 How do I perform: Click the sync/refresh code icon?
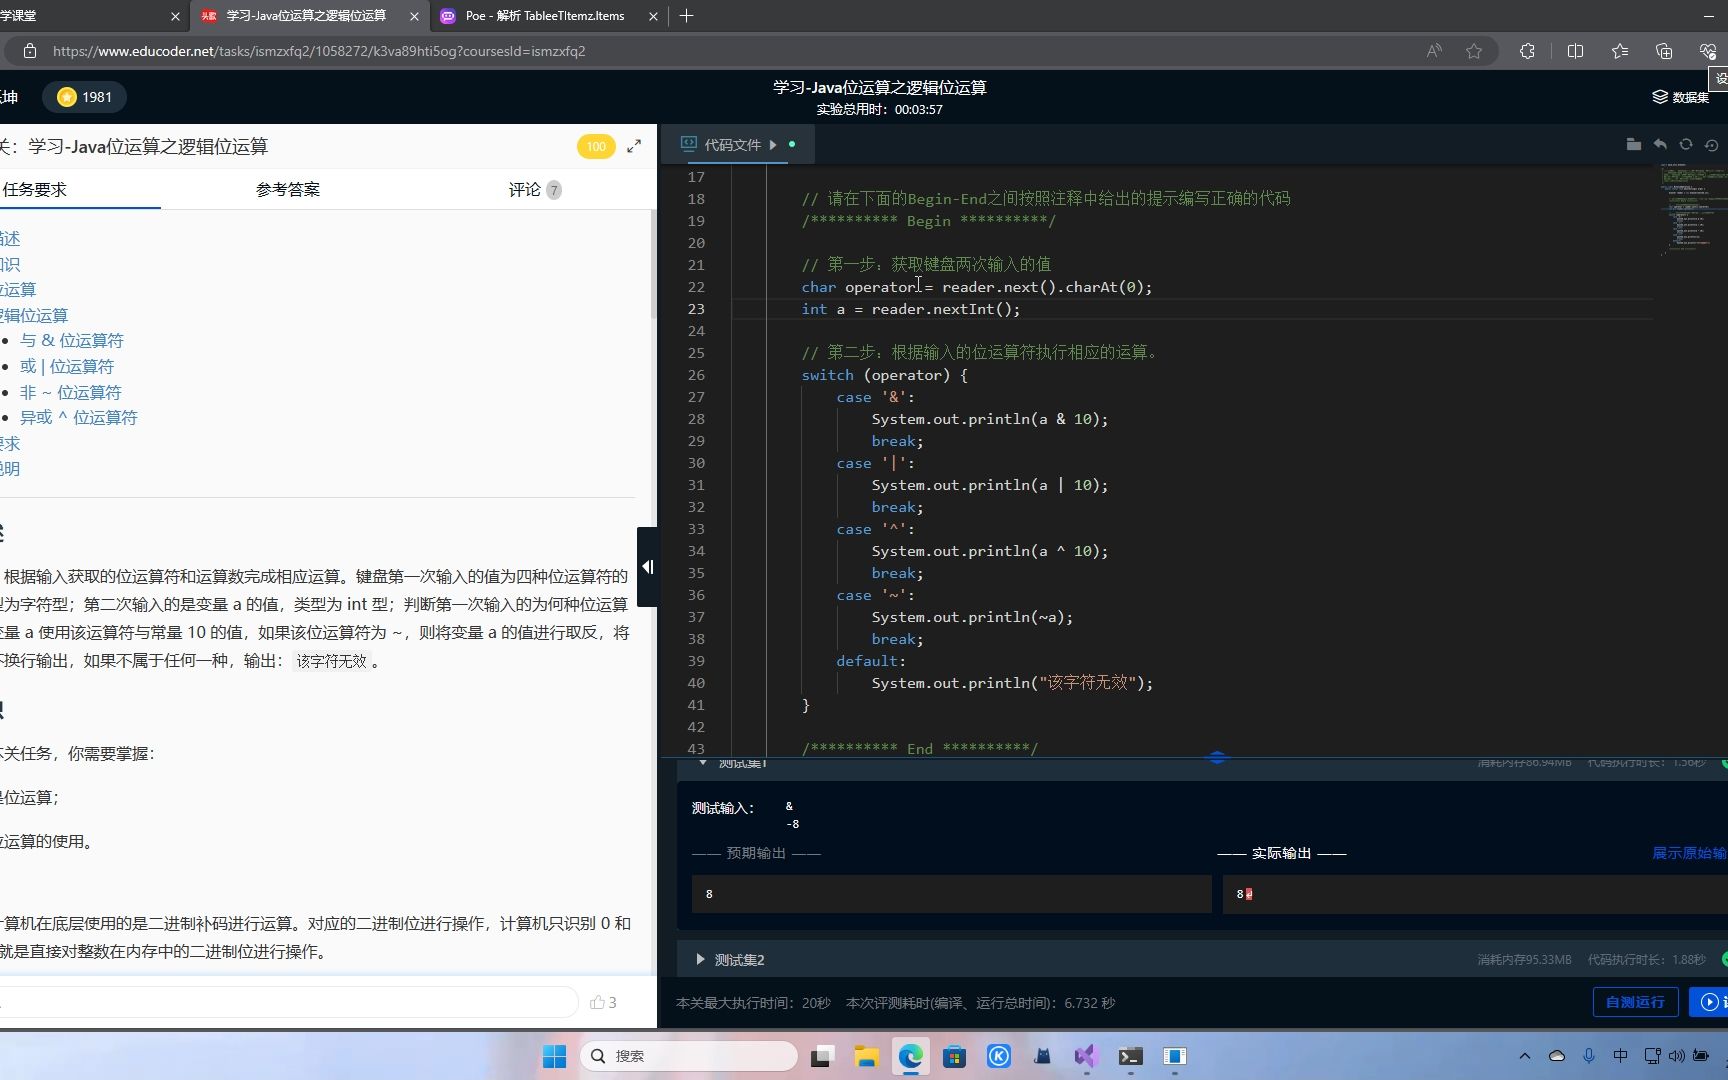[x=1686, y=145]
